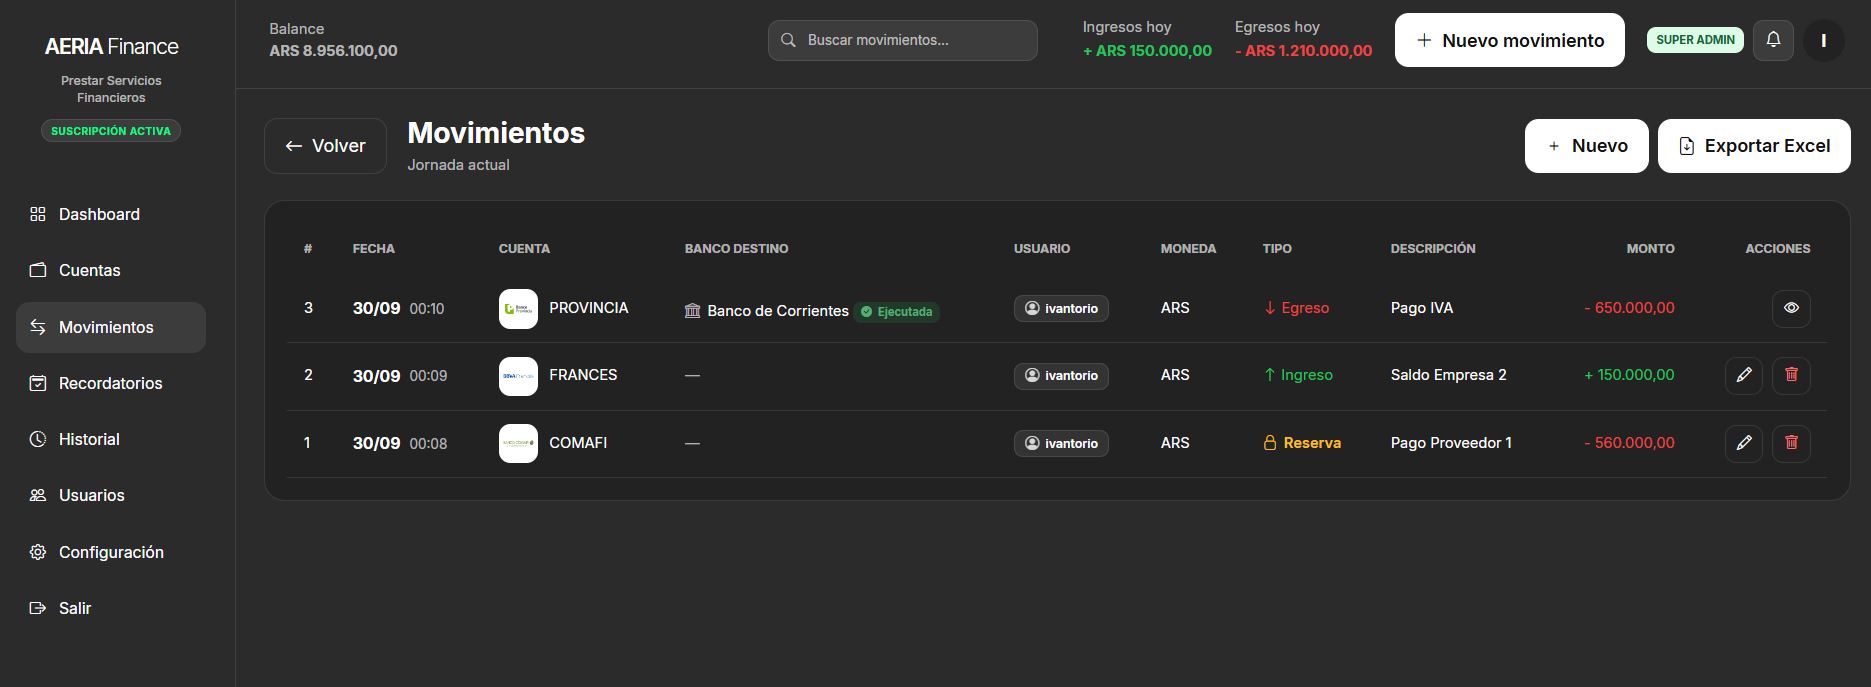Edit the Pago Proveedor 1 movement
This screenshot has height=687, width=1871.
[x=1744, y=443]
